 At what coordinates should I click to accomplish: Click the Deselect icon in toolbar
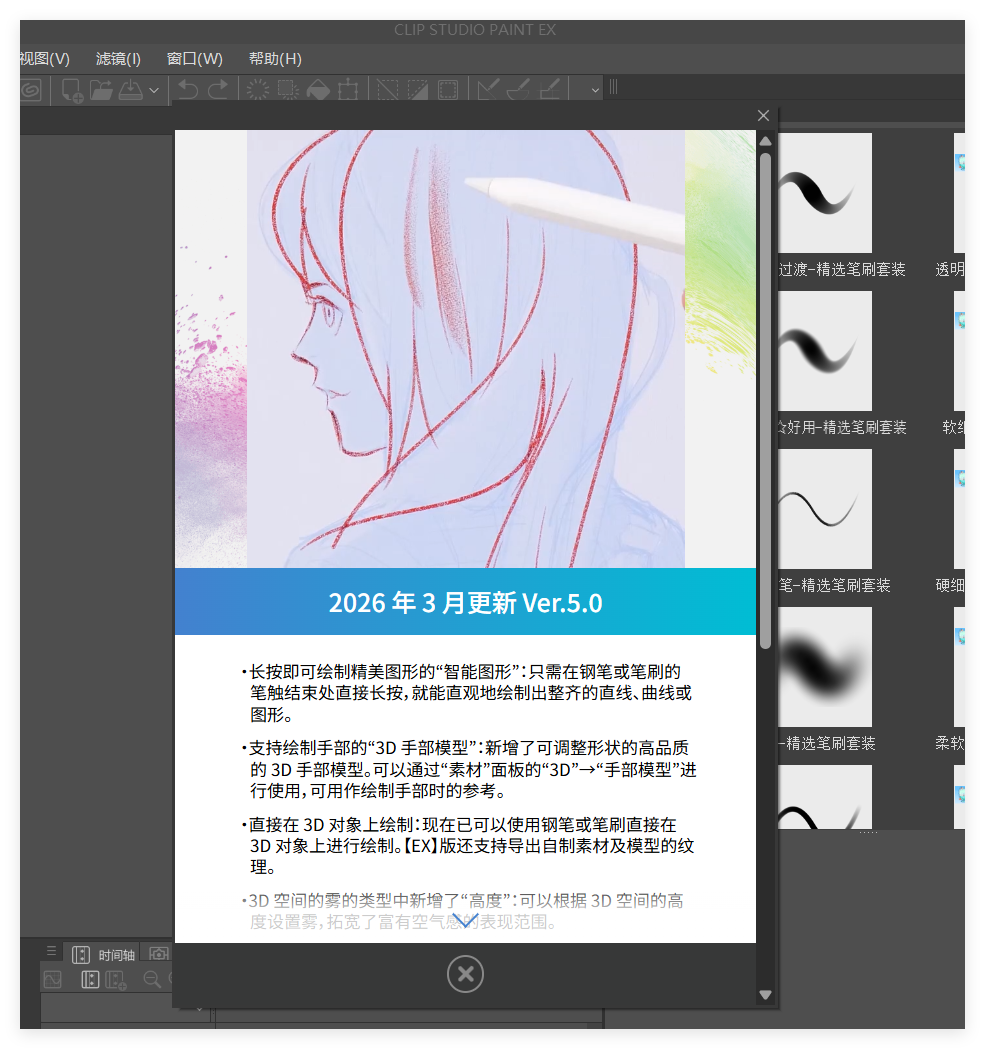pos(387,90)
